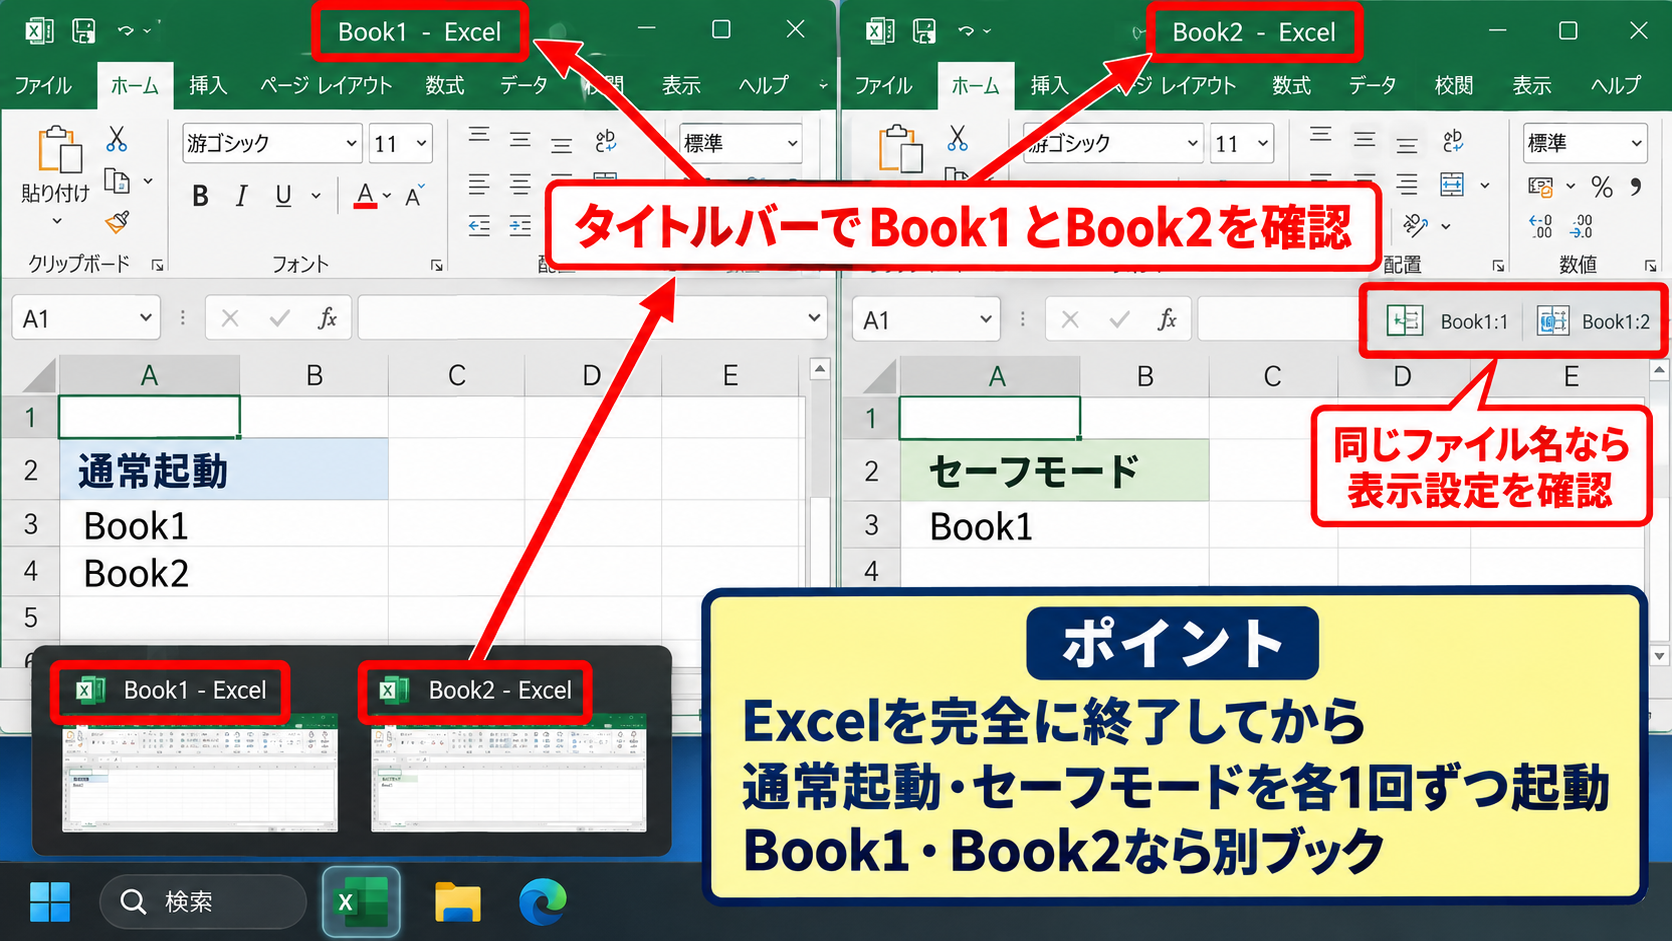This screenshot has width=1672, height=941.
Task: Click Save icon in Book2 title bar
Action: click(x=925, y=31)
